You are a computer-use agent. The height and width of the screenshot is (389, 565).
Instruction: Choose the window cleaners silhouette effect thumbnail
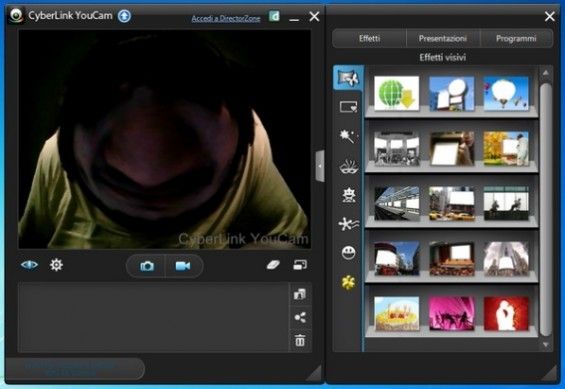pos(506,204)
